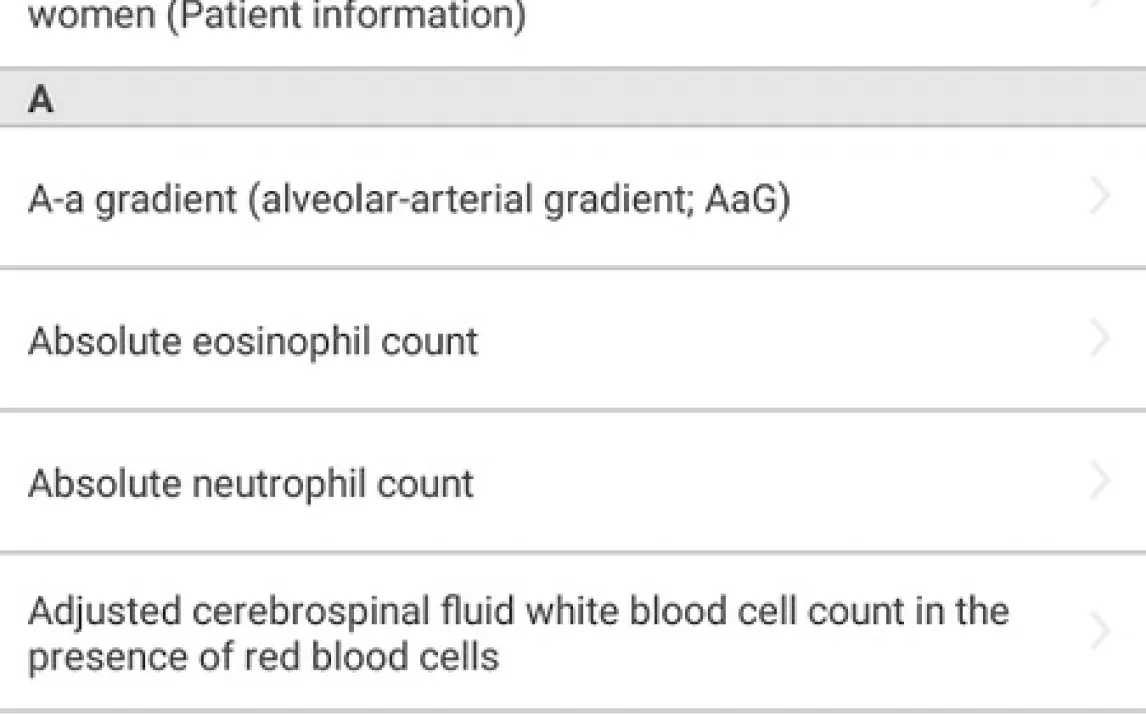The width and height of the screenshot is (1146, 716).
Task: Expand neutrophil count via right disclosure arrow
Action: point(1099,481)
